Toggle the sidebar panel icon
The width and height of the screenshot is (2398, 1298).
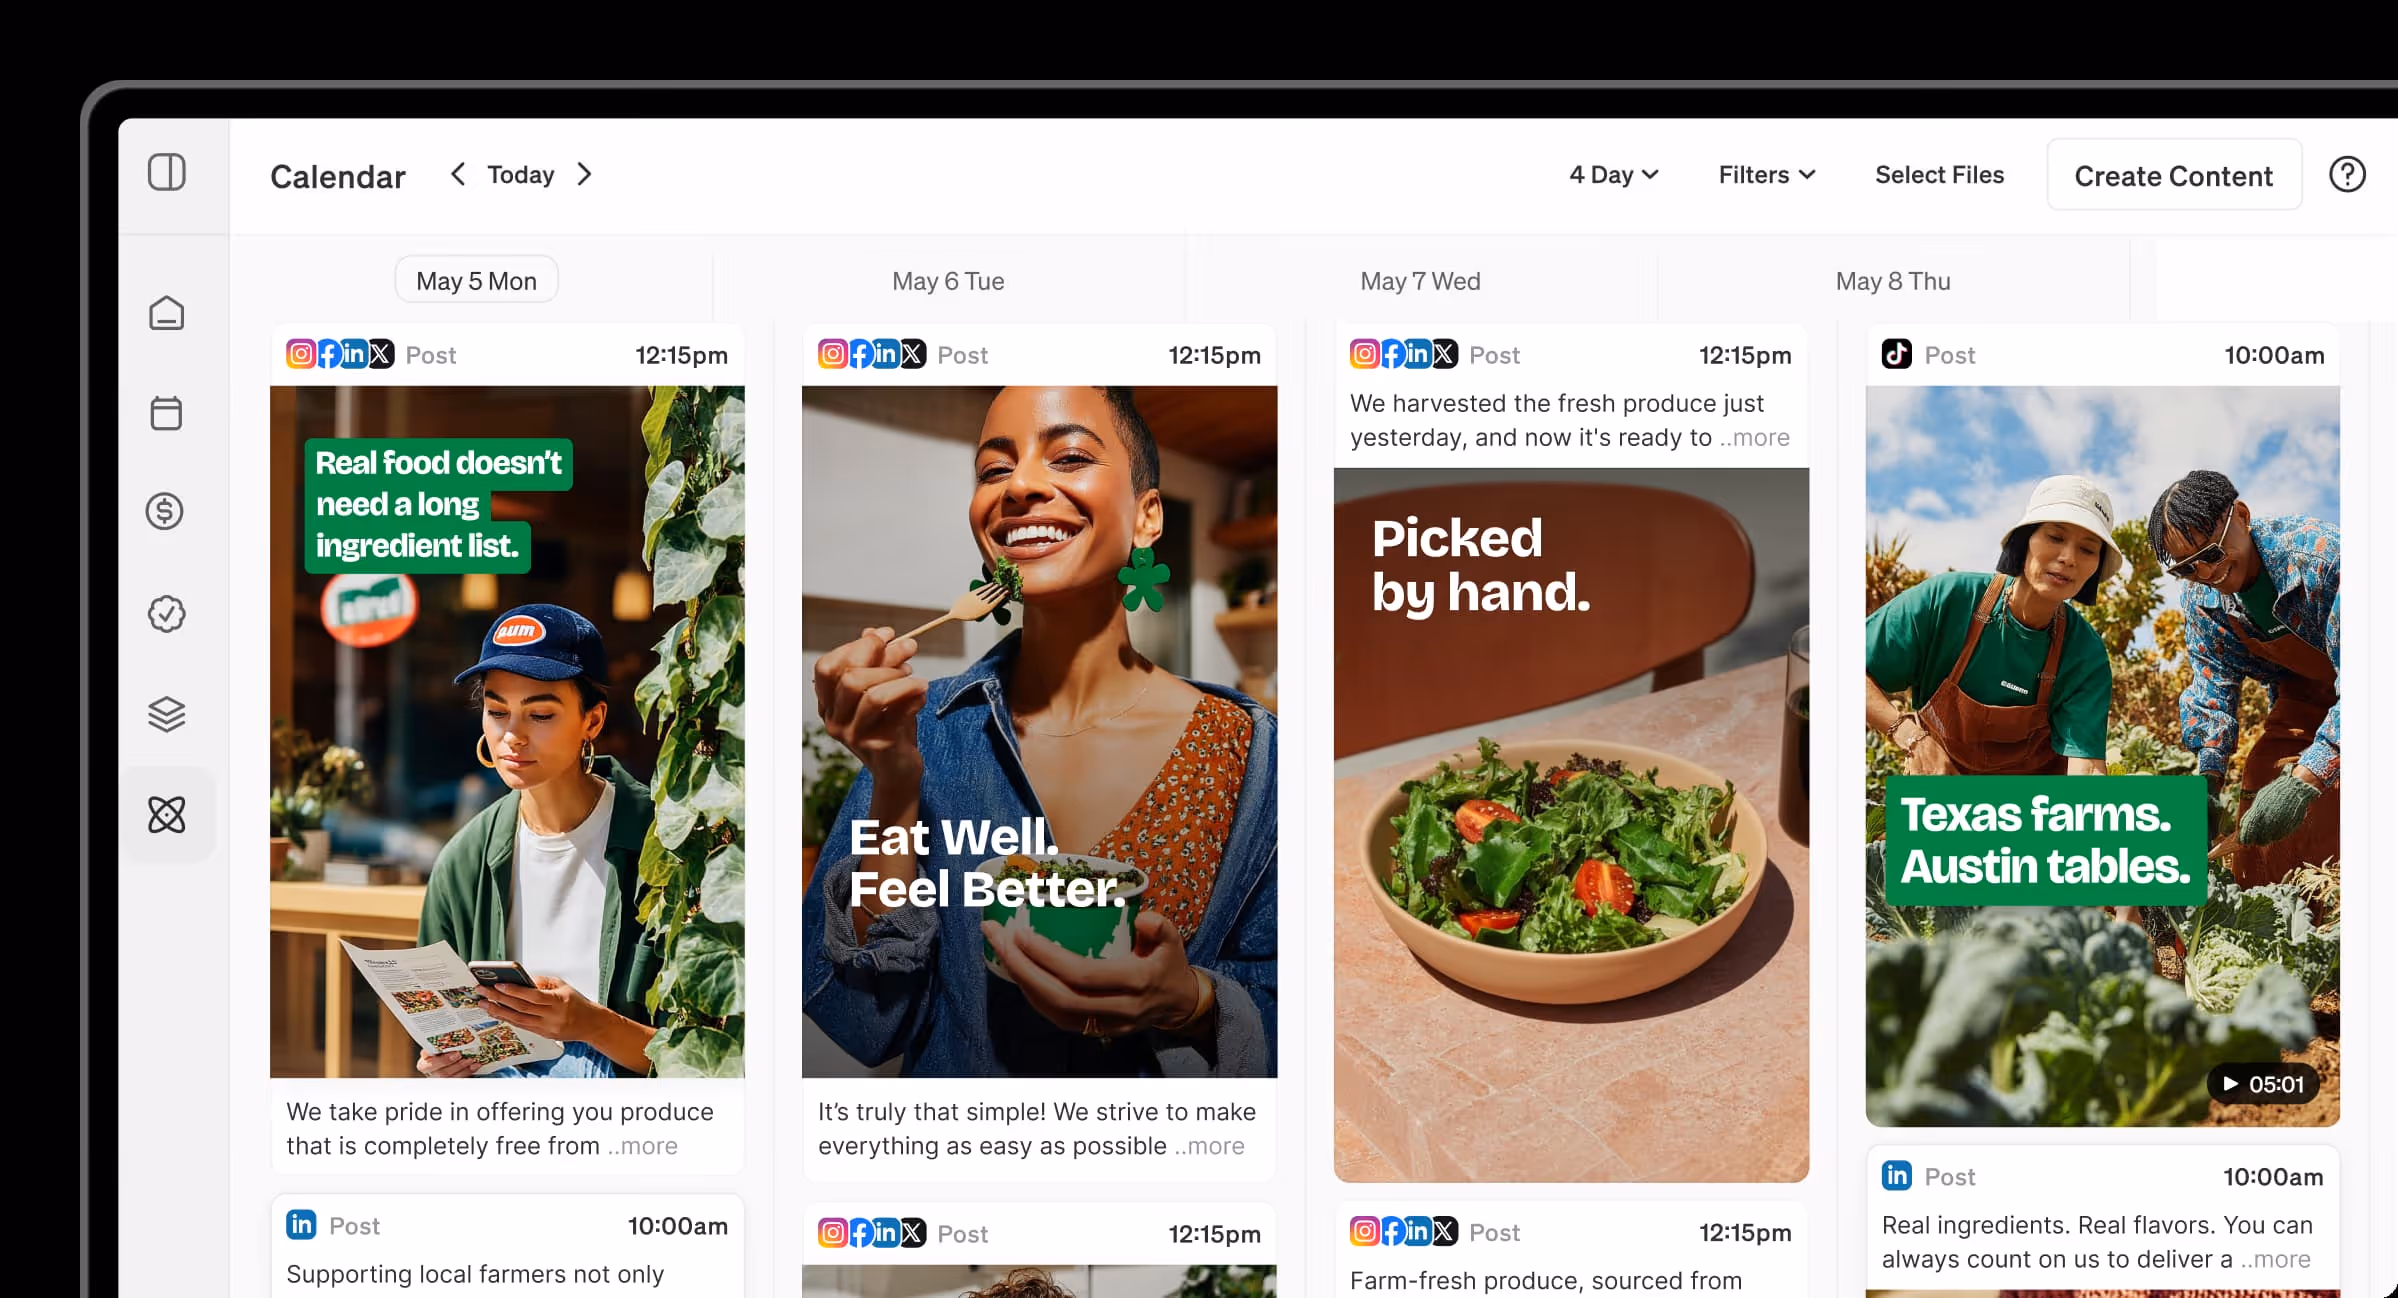pyautogui.click(x=167, y=172)
